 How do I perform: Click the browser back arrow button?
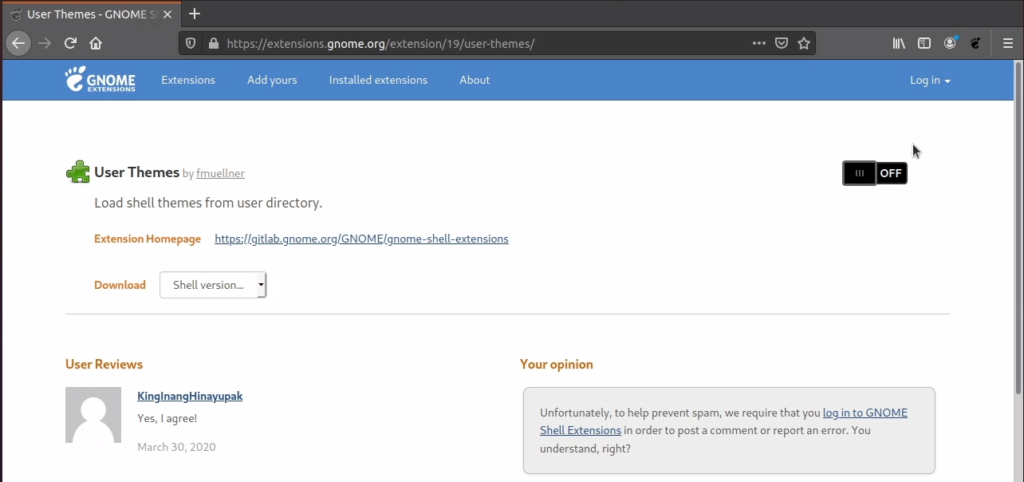(18, 44)
